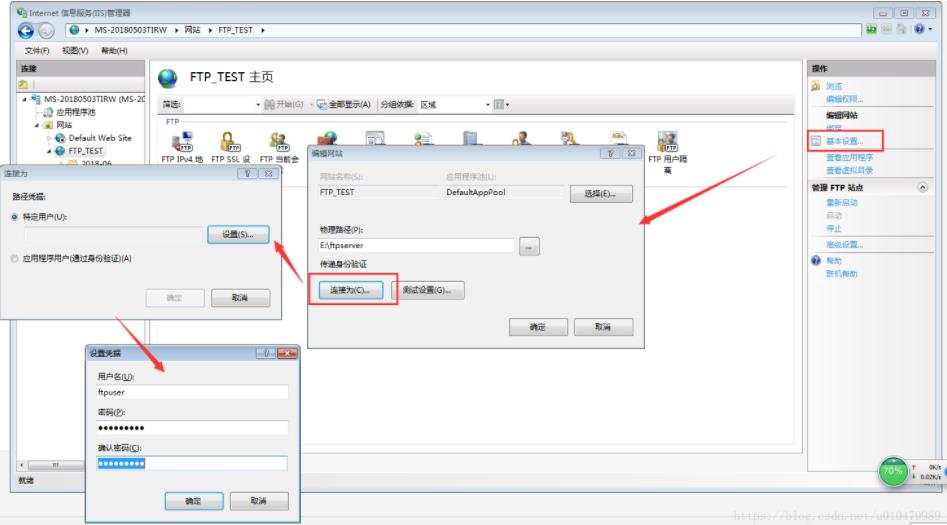Click 网站 in breadcrumb path

coord(192,30)
